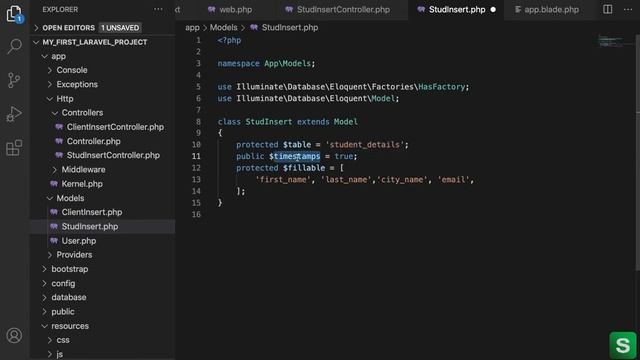This screenshot has width=640, height=360.
Task: Open Controller.php in explorer
Action: [x=93, y=141]
